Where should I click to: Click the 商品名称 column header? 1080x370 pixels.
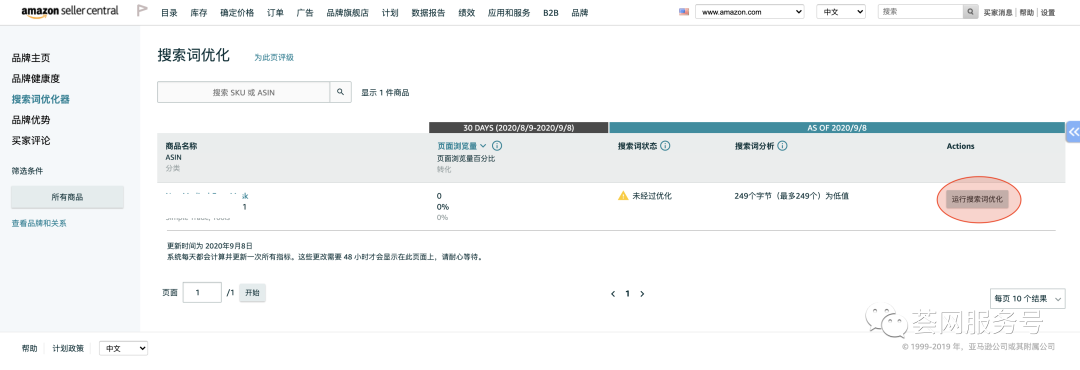(x=182, y=146)
